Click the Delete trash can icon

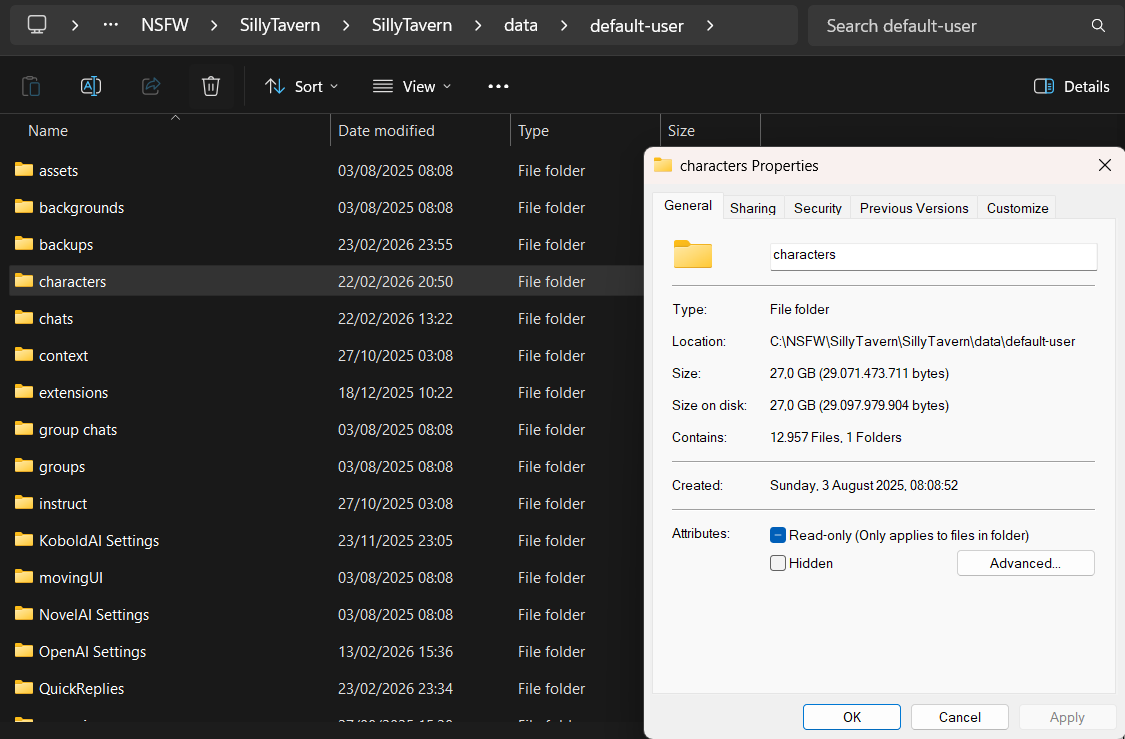[210, 86]
